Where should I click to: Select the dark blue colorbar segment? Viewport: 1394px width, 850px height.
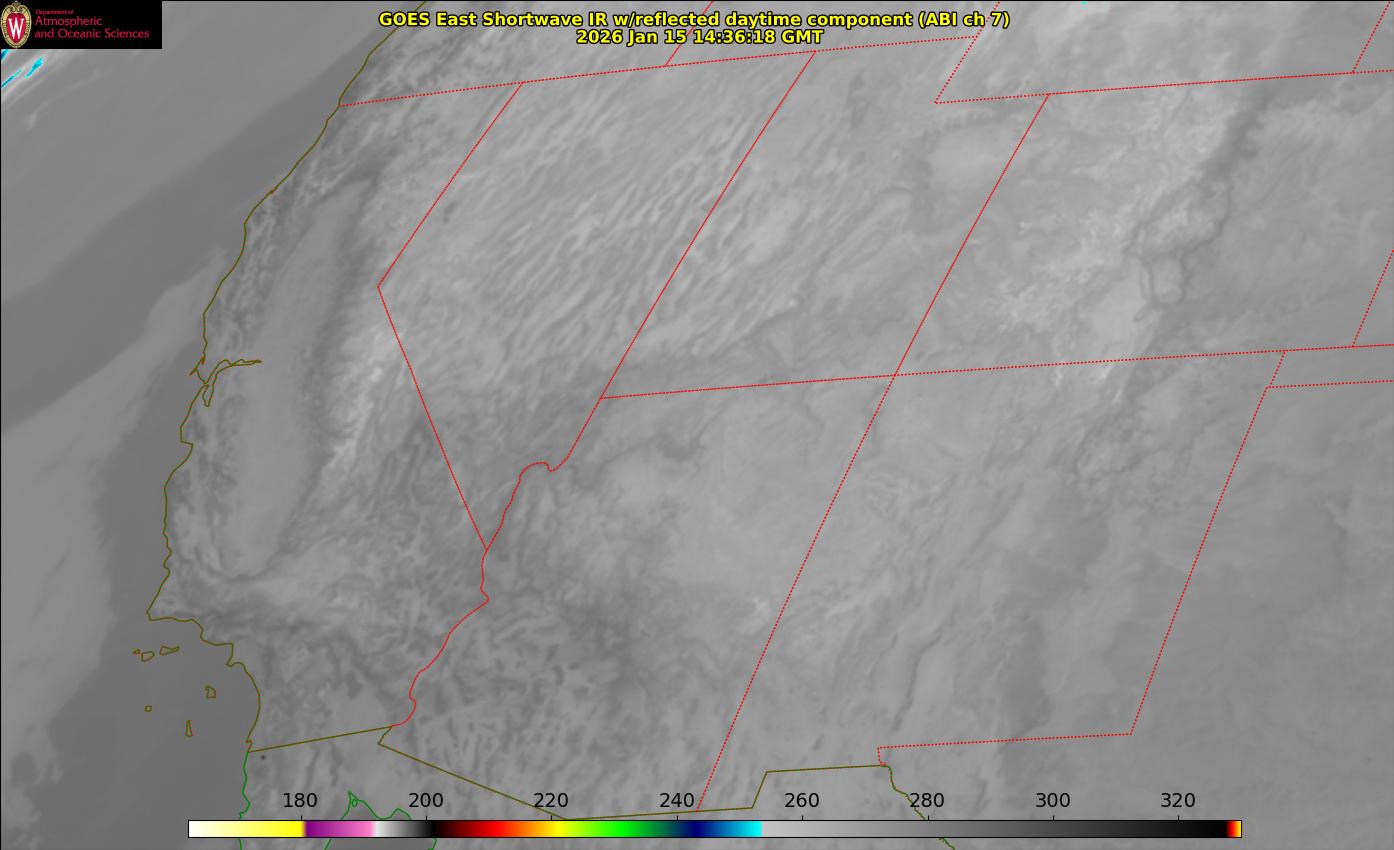pos(695,829)
